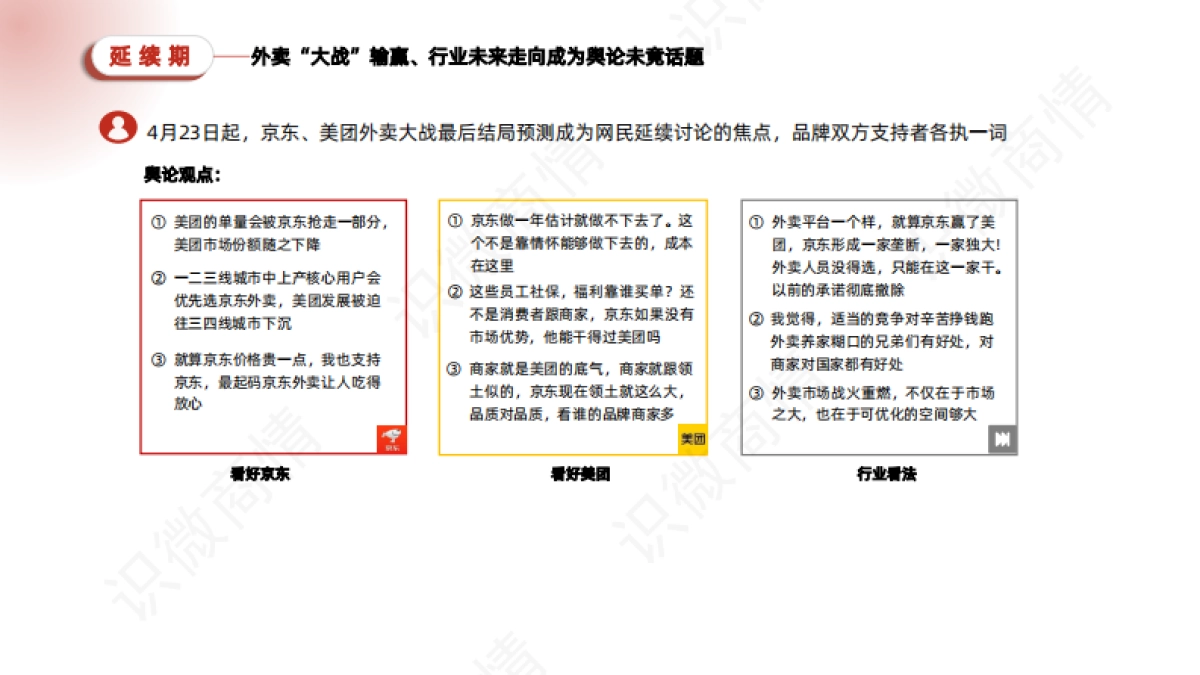Screen dimensions: 1200x675
Task: Click the gray industry icon in the third box
Action: point(1002,438)
